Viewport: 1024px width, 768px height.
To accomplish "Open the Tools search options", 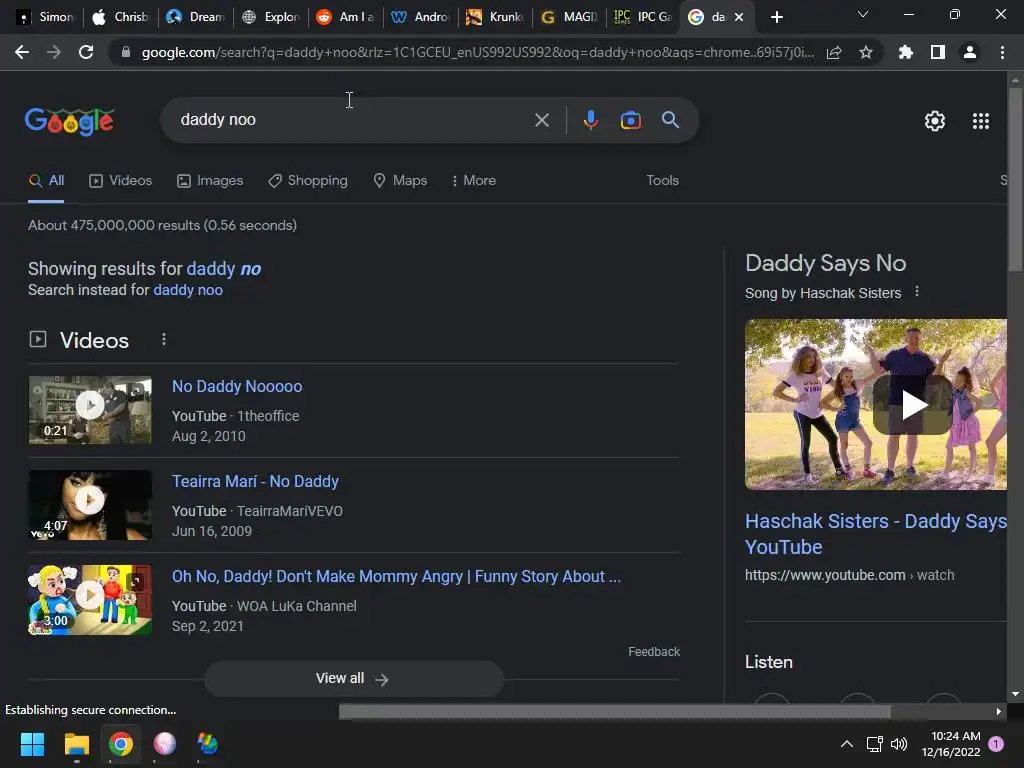I will pos(662,181).
